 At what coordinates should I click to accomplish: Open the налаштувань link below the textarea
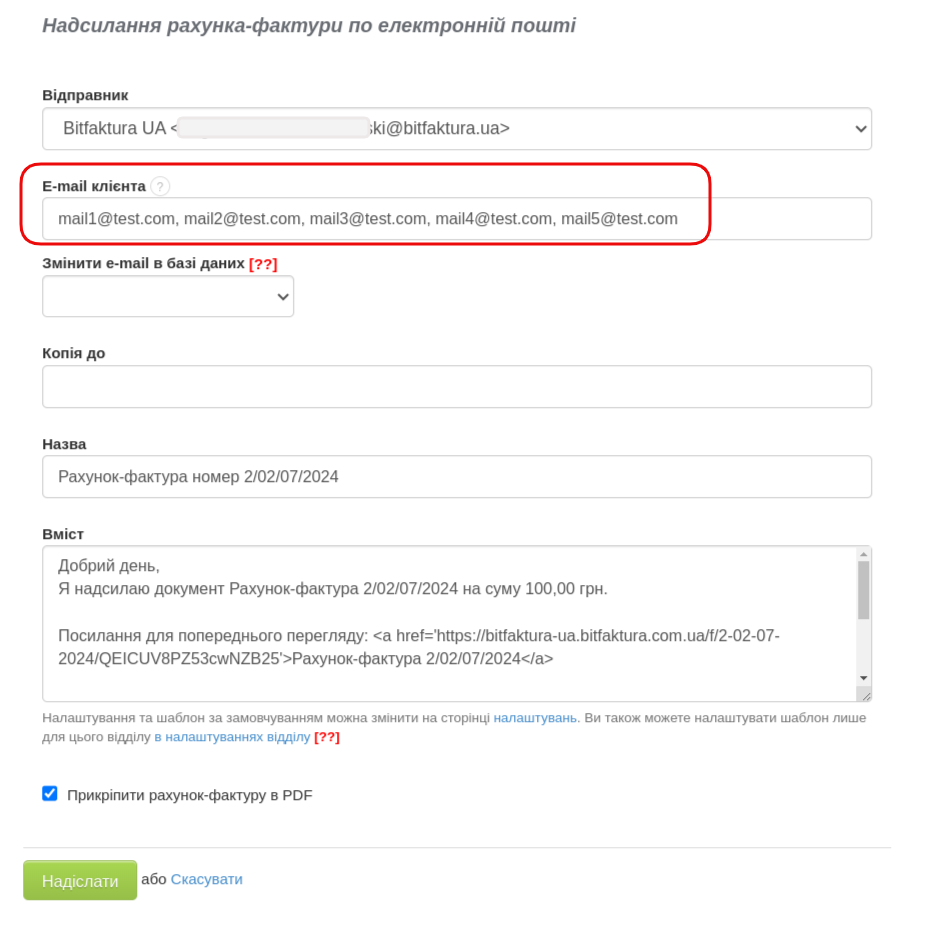click(x=535, y=718)
